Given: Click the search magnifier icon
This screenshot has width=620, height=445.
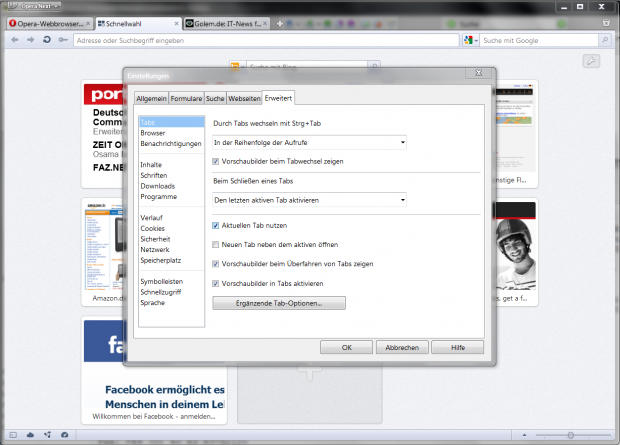Looking at the screenshot, I should click(x=605, y=40).
